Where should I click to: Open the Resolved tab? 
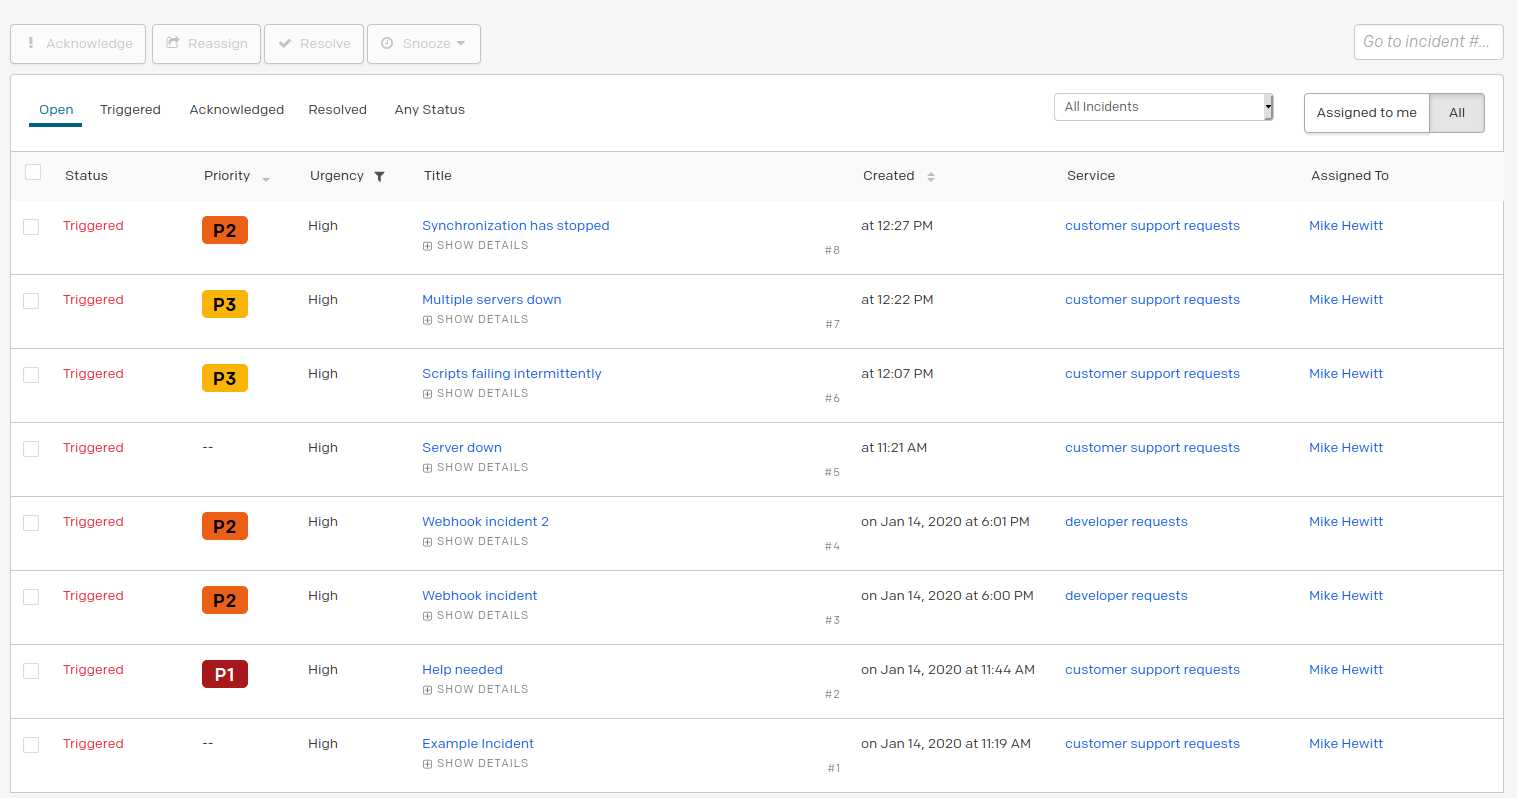(337, 109)
